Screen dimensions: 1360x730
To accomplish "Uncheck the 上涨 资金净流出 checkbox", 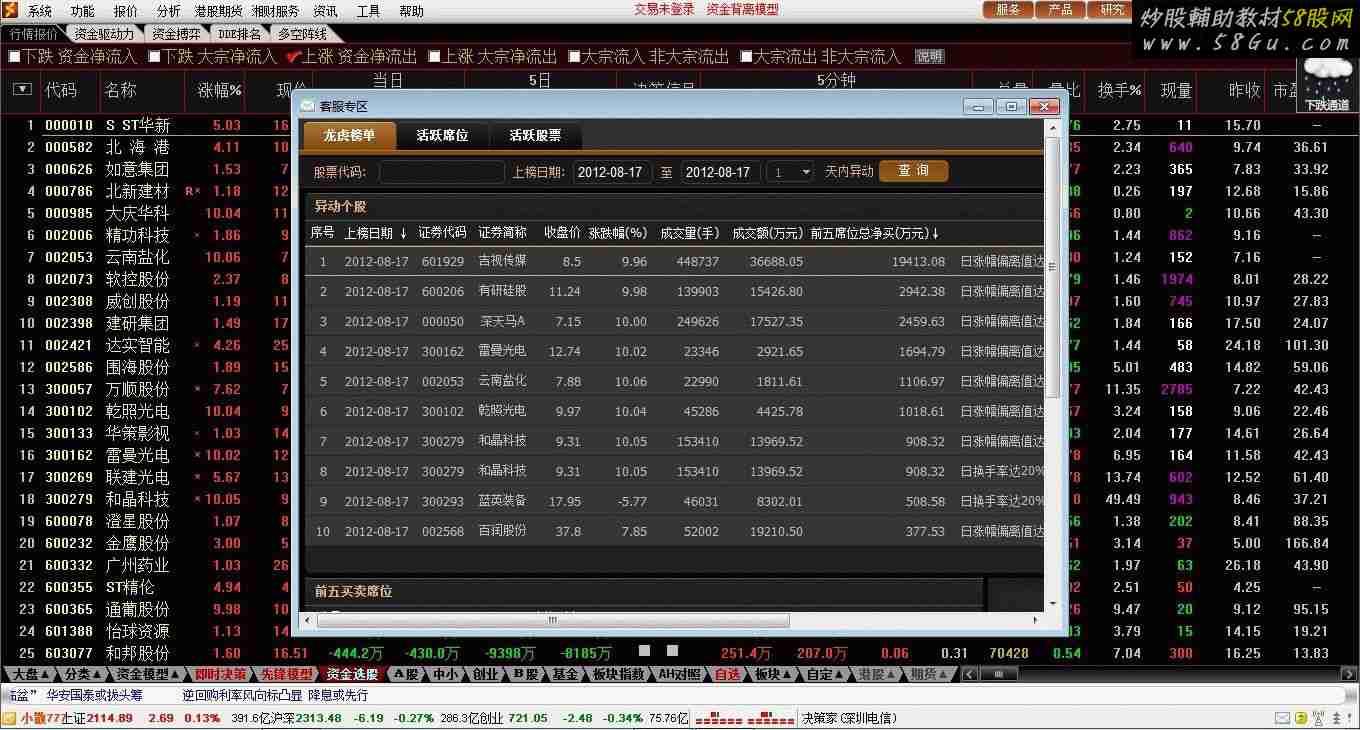I will (x=294, y=57).
